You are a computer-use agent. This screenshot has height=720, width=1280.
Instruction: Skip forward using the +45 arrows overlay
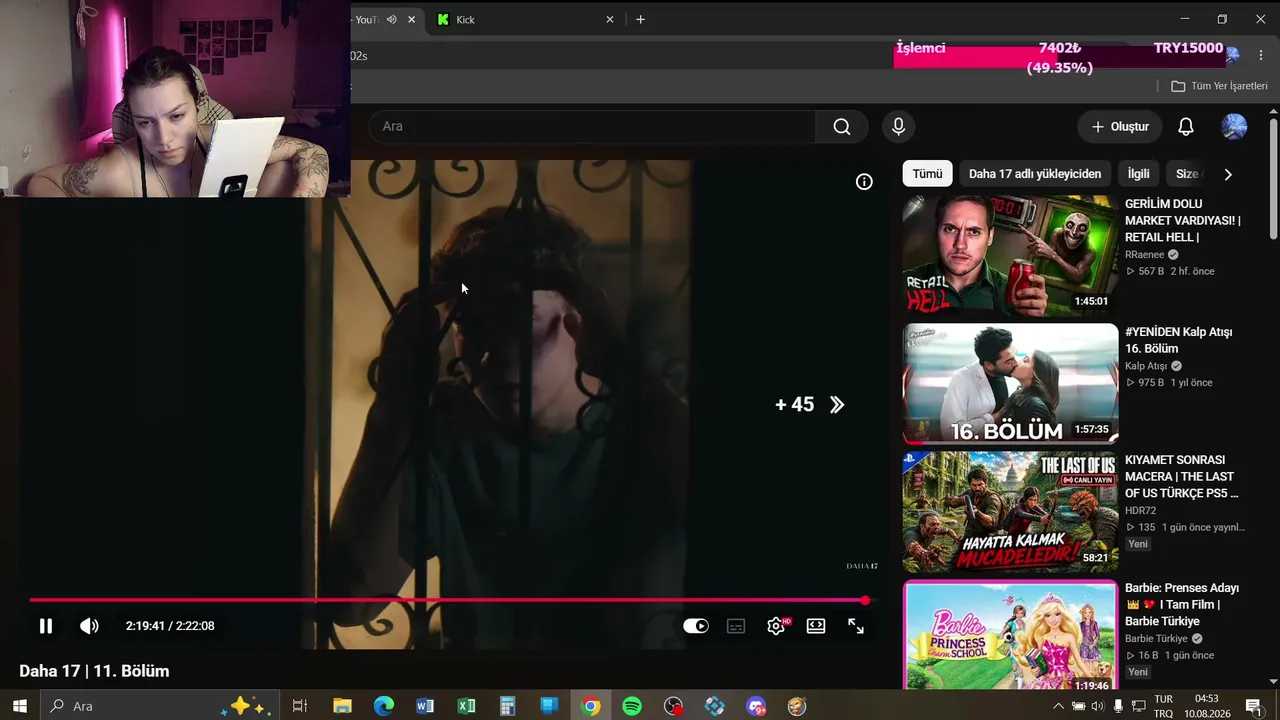[810, 405]
